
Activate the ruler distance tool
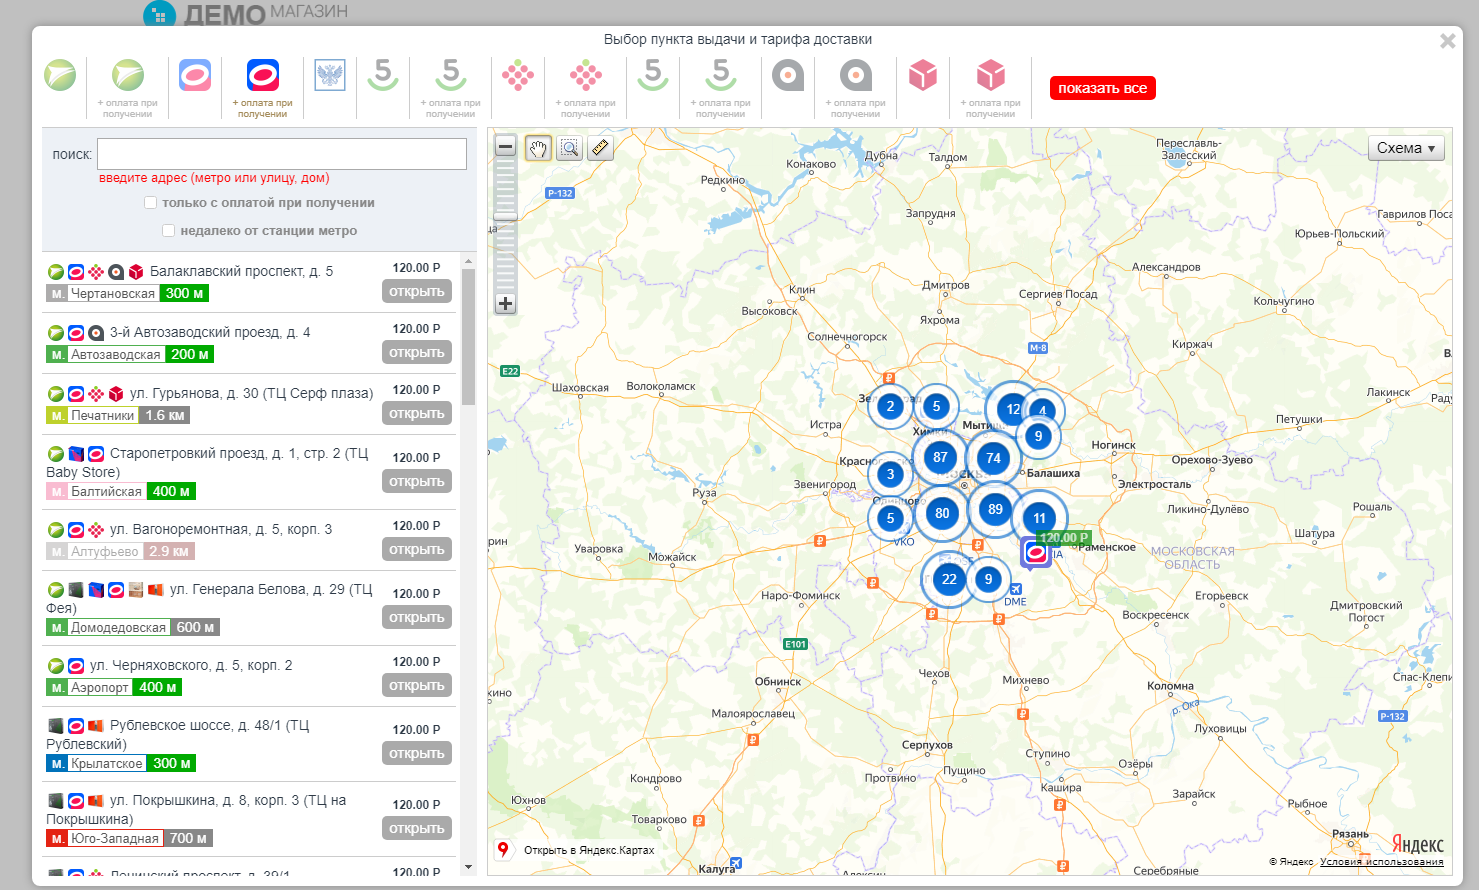pyautogui.click(x=600, y=148)
